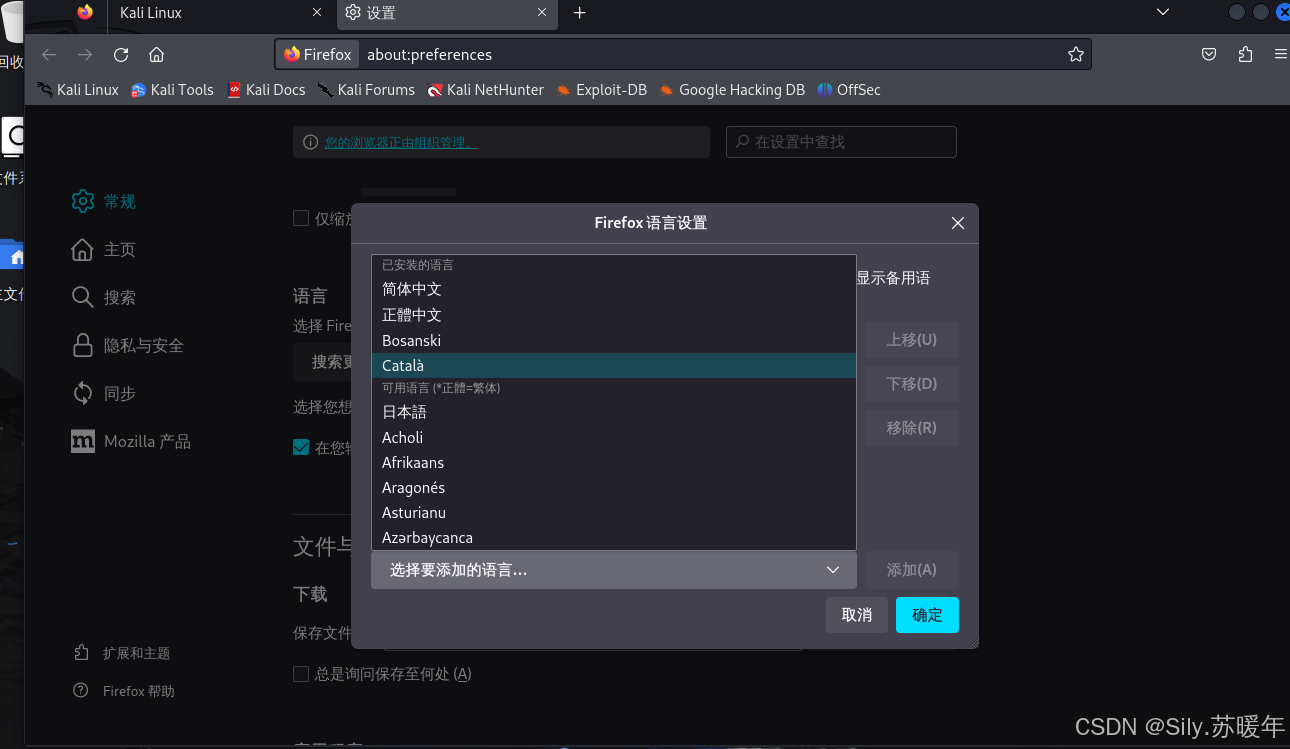Click the browser managed by organization notice

click(401, 142)
